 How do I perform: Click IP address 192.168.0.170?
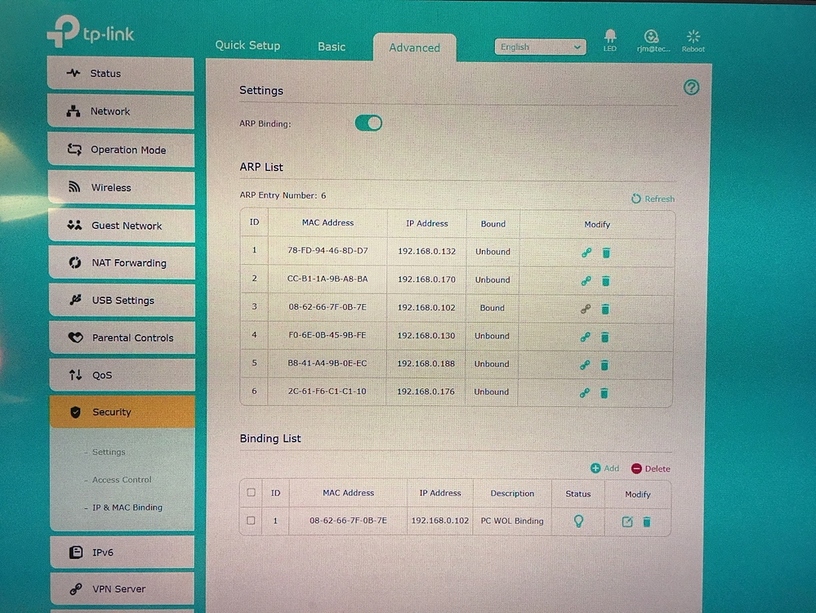(x=427, y=279)
